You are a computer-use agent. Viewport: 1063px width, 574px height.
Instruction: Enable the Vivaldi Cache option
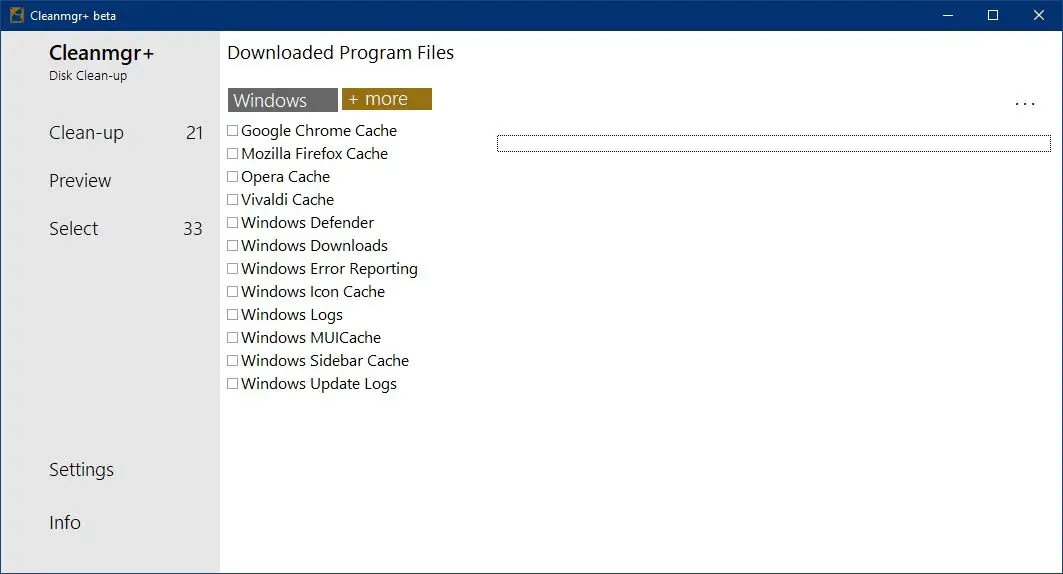(233, 199)
